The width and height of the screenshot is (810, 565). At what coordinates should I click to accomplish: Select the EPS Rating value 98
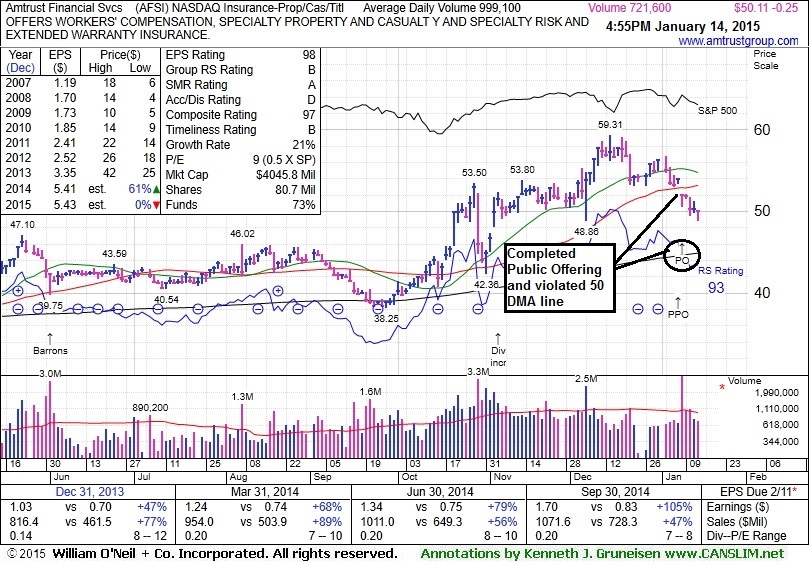click(x=309, y=55)
